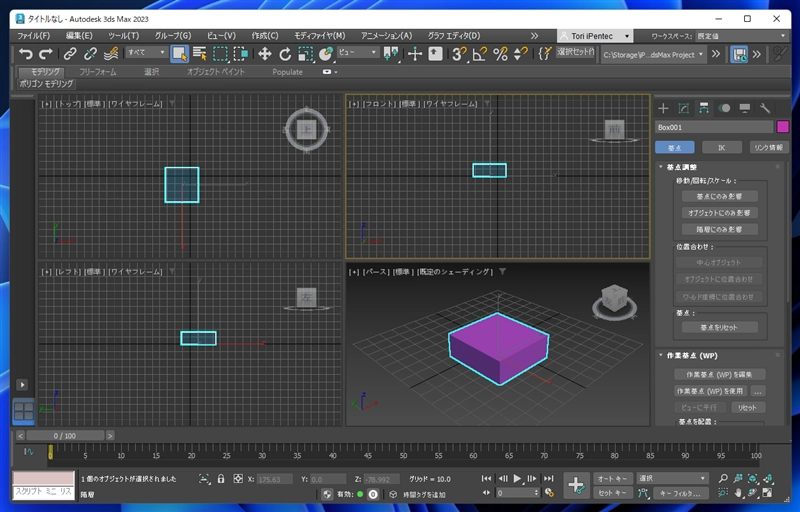Click the Go to End playback button
The height and width of the screenshot is (512, 800).
click(548, 478)
